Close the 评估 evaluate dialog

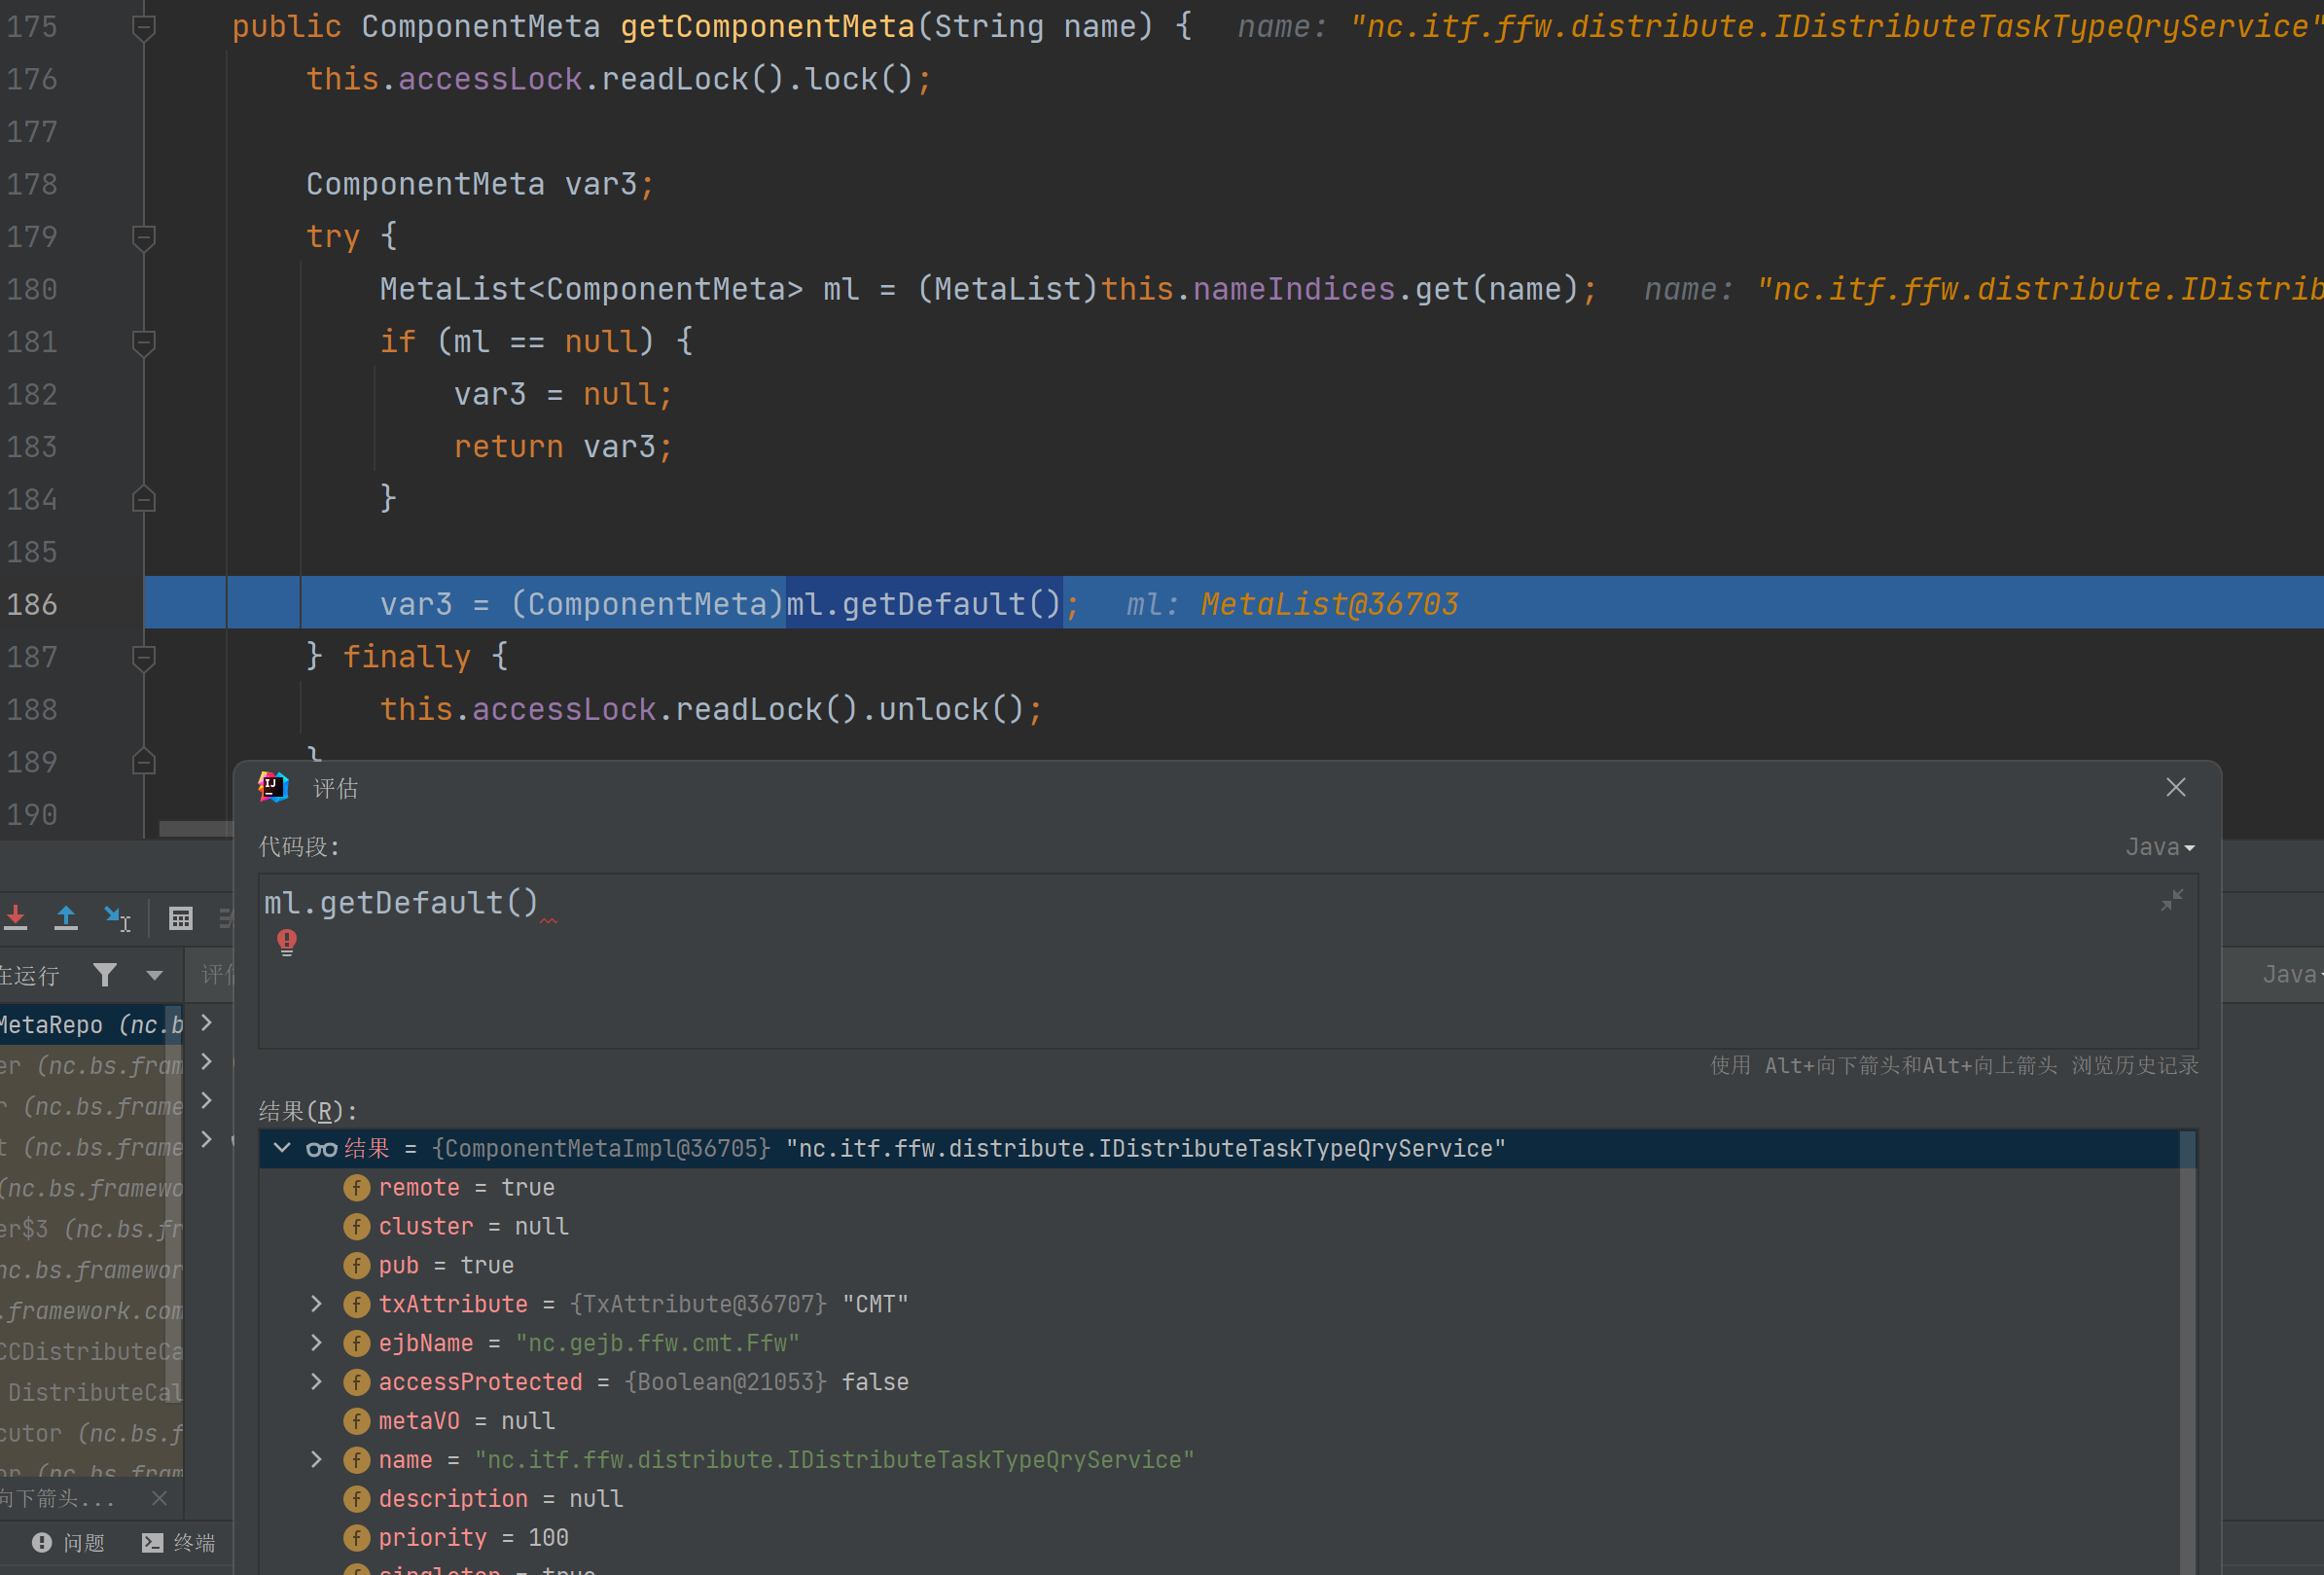pyautogui.click(x=2175, y=788)
